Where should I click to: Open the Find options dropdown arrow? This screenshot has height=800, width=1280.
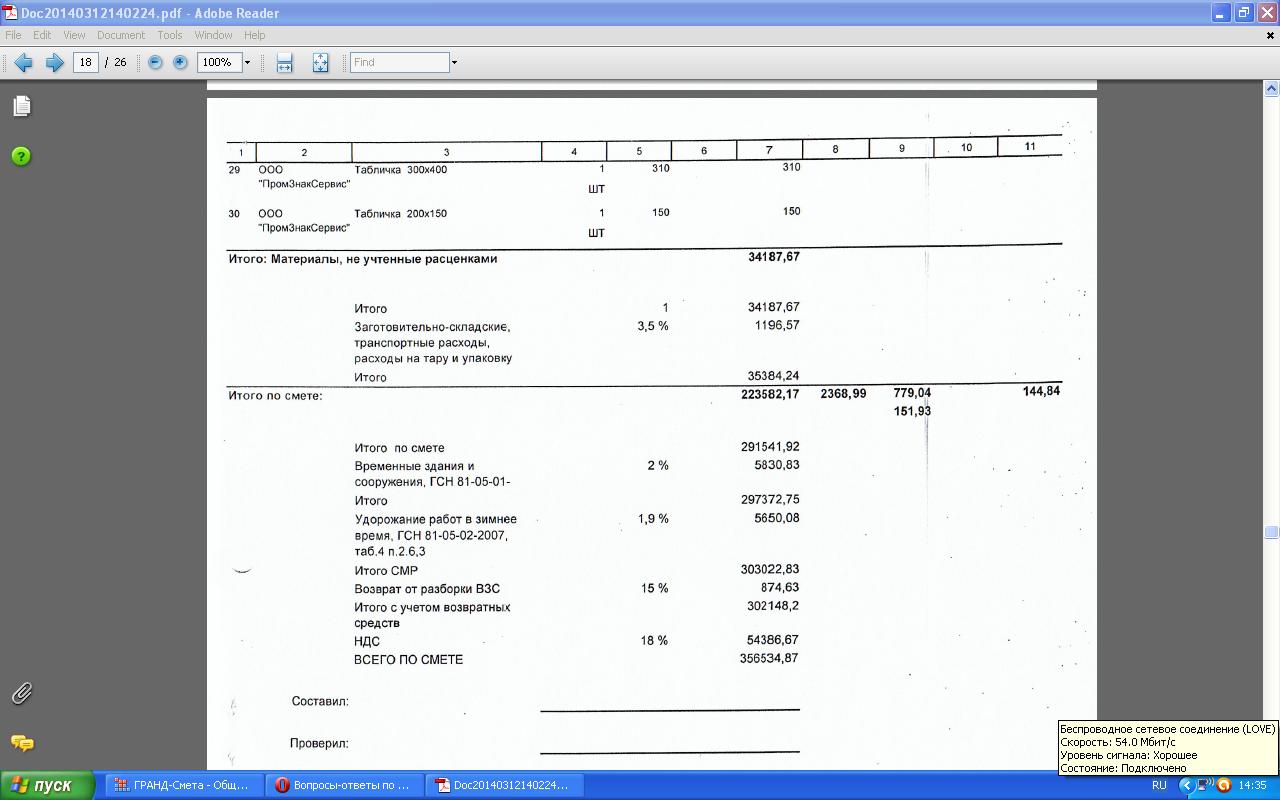click(454, 62)
